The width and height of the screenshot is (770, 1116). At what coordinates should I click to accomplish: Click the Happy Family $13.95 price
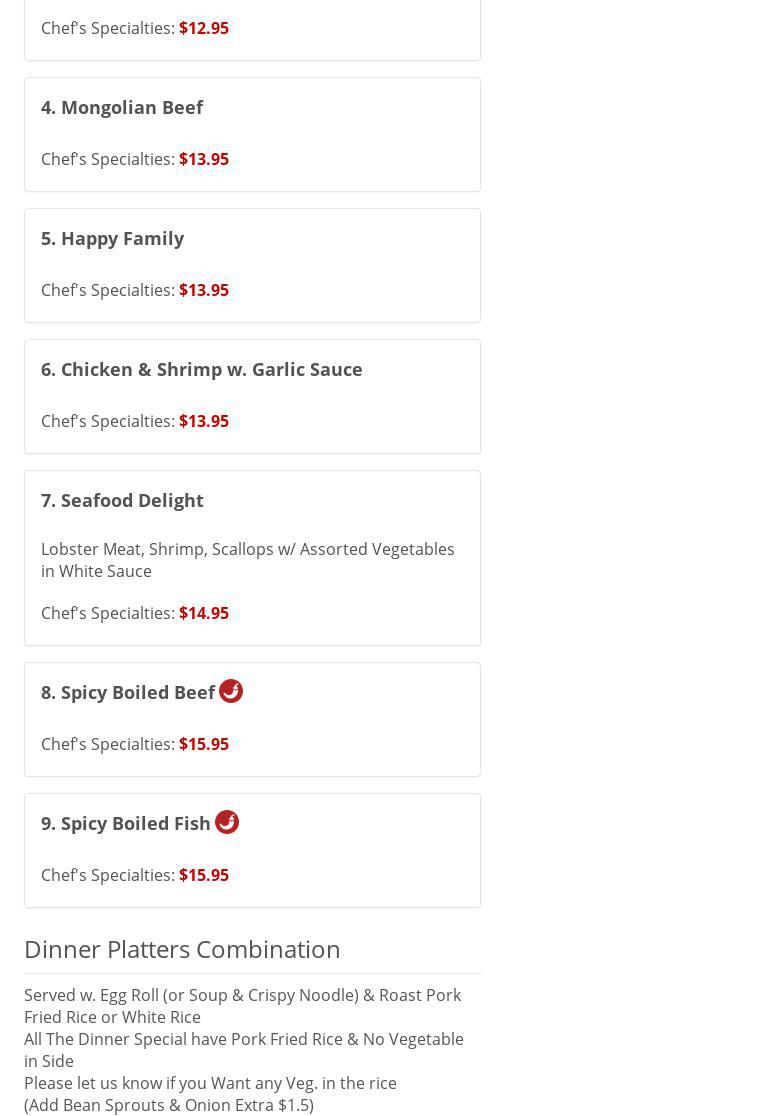coord(203,290)
